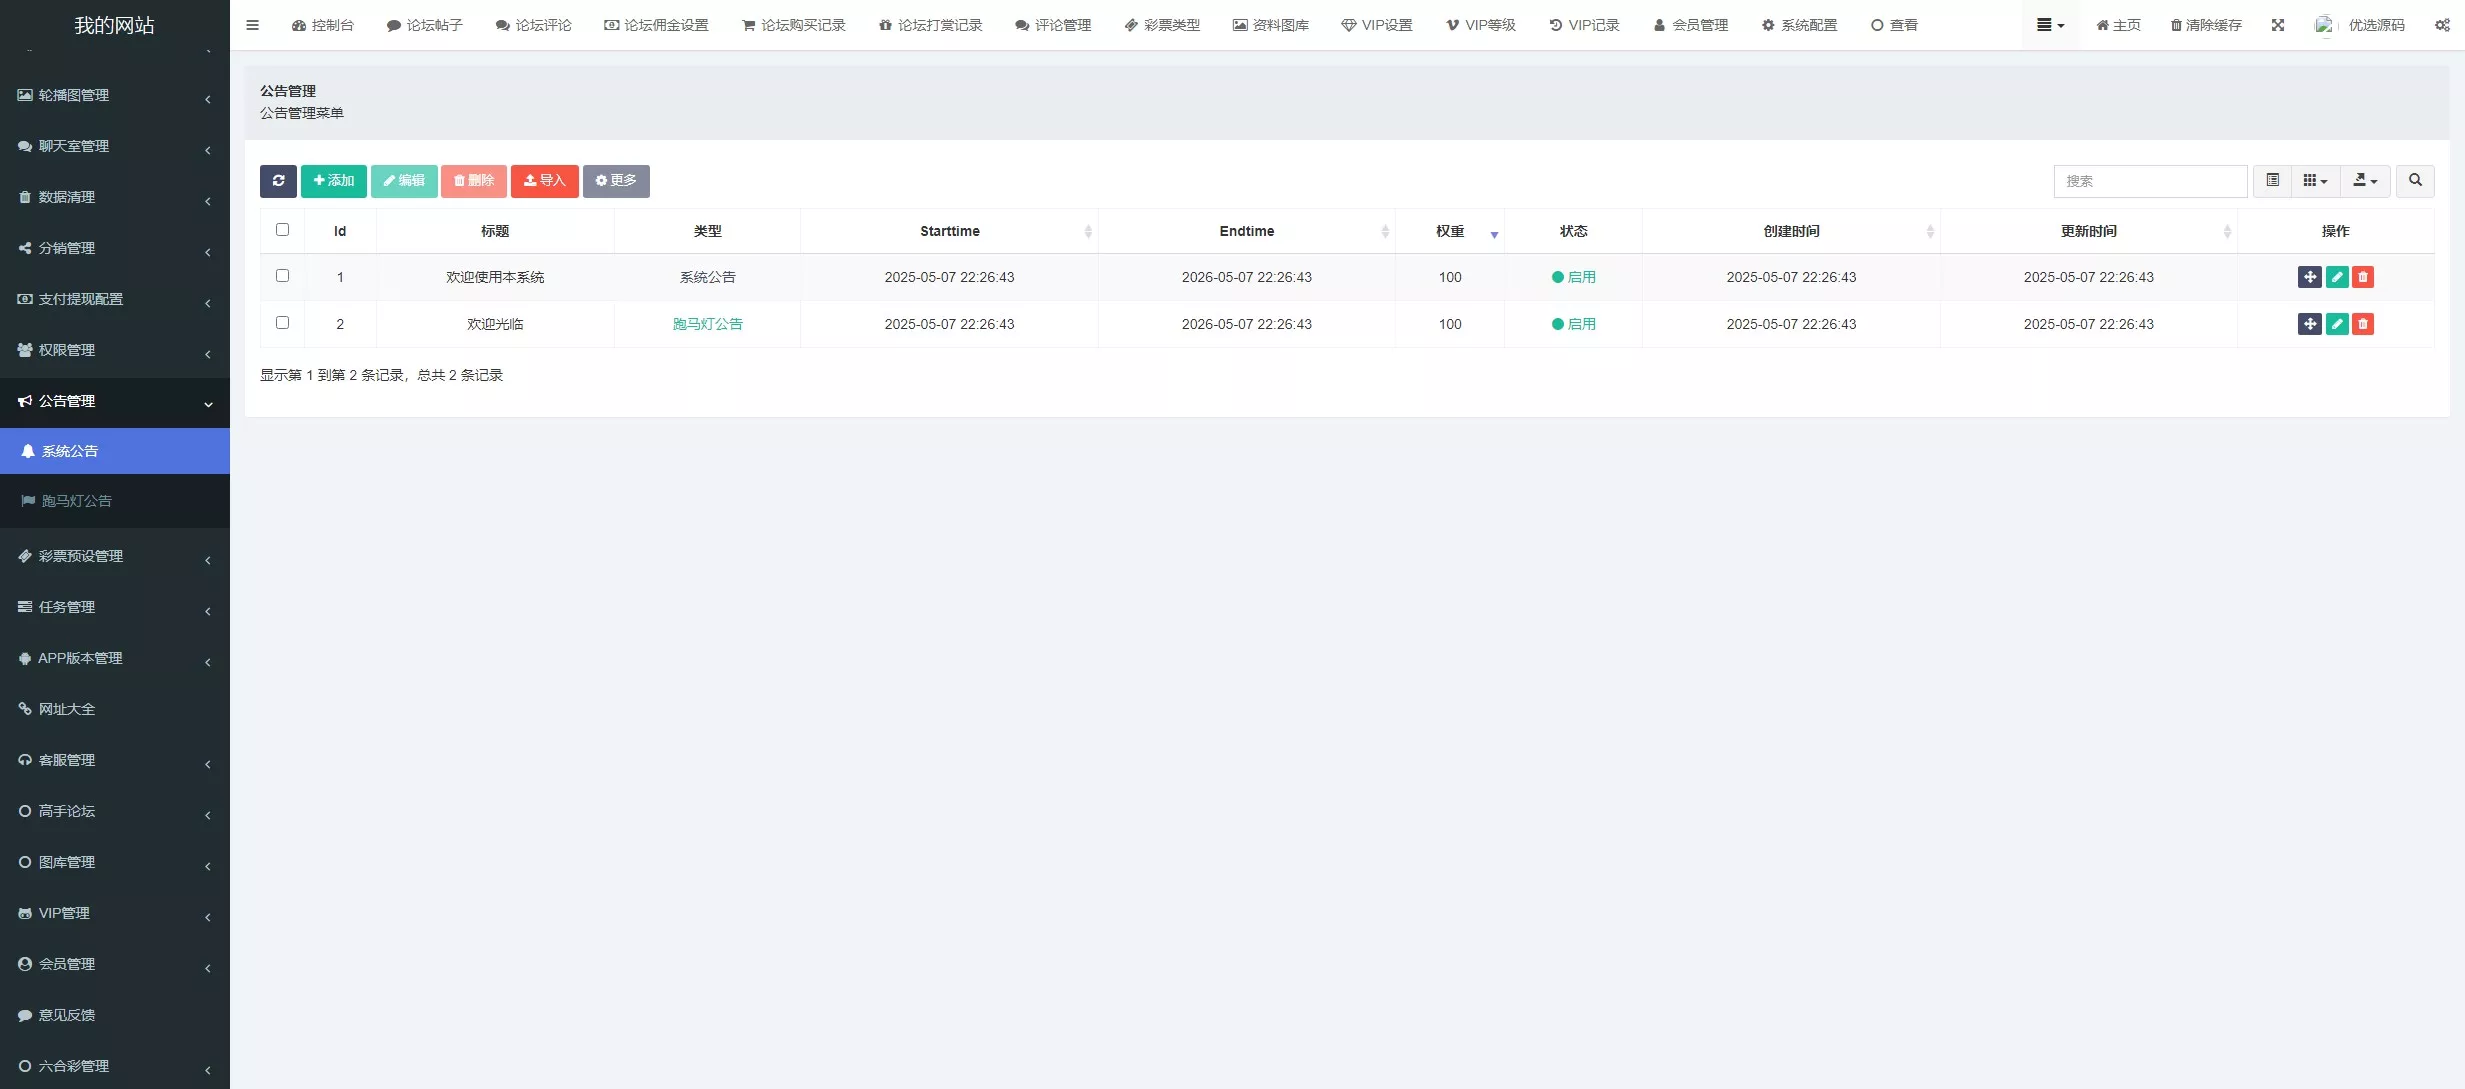Click the drag-sort handle icon in row 1
Screen dimensions: 2465x1089
pos(2309,277)
